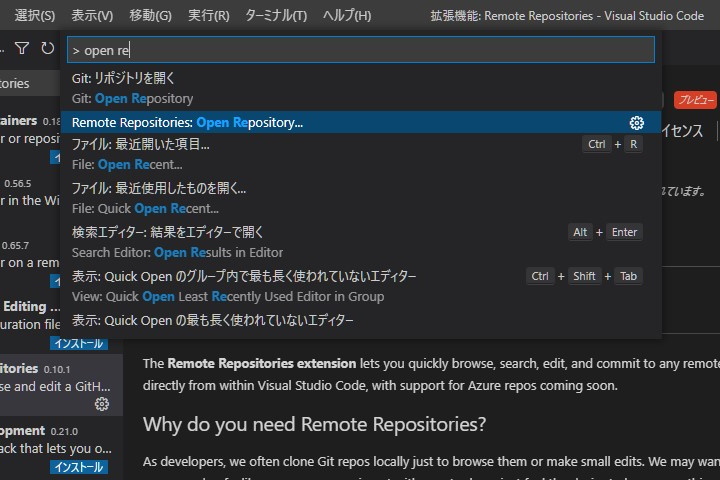
Task: Click インストール button below Editing extension
Action: [79, 343]
